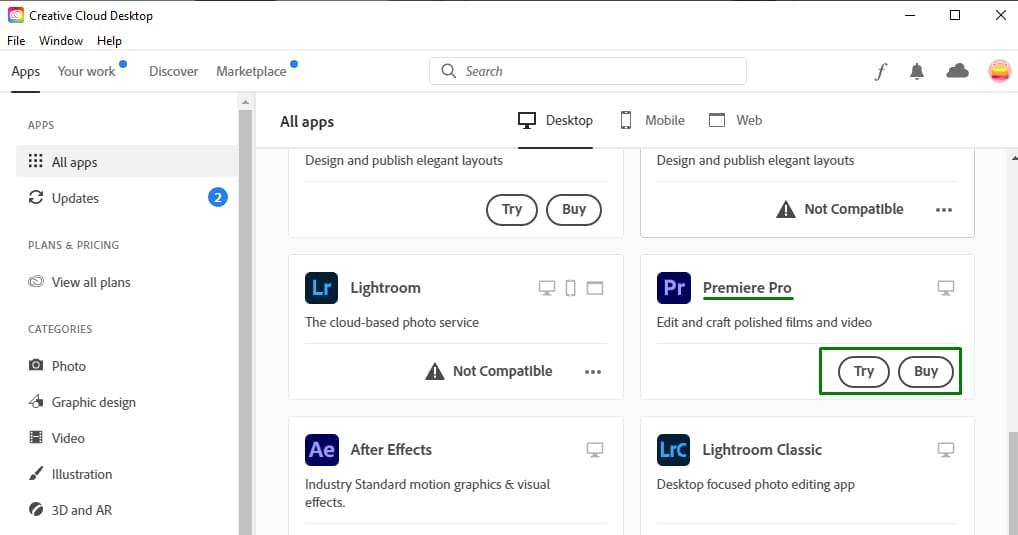This screenshot has height=535, width=1018.
Task: Click the Lightroom Not Compatible warning icon
Action: click(434, 371)
